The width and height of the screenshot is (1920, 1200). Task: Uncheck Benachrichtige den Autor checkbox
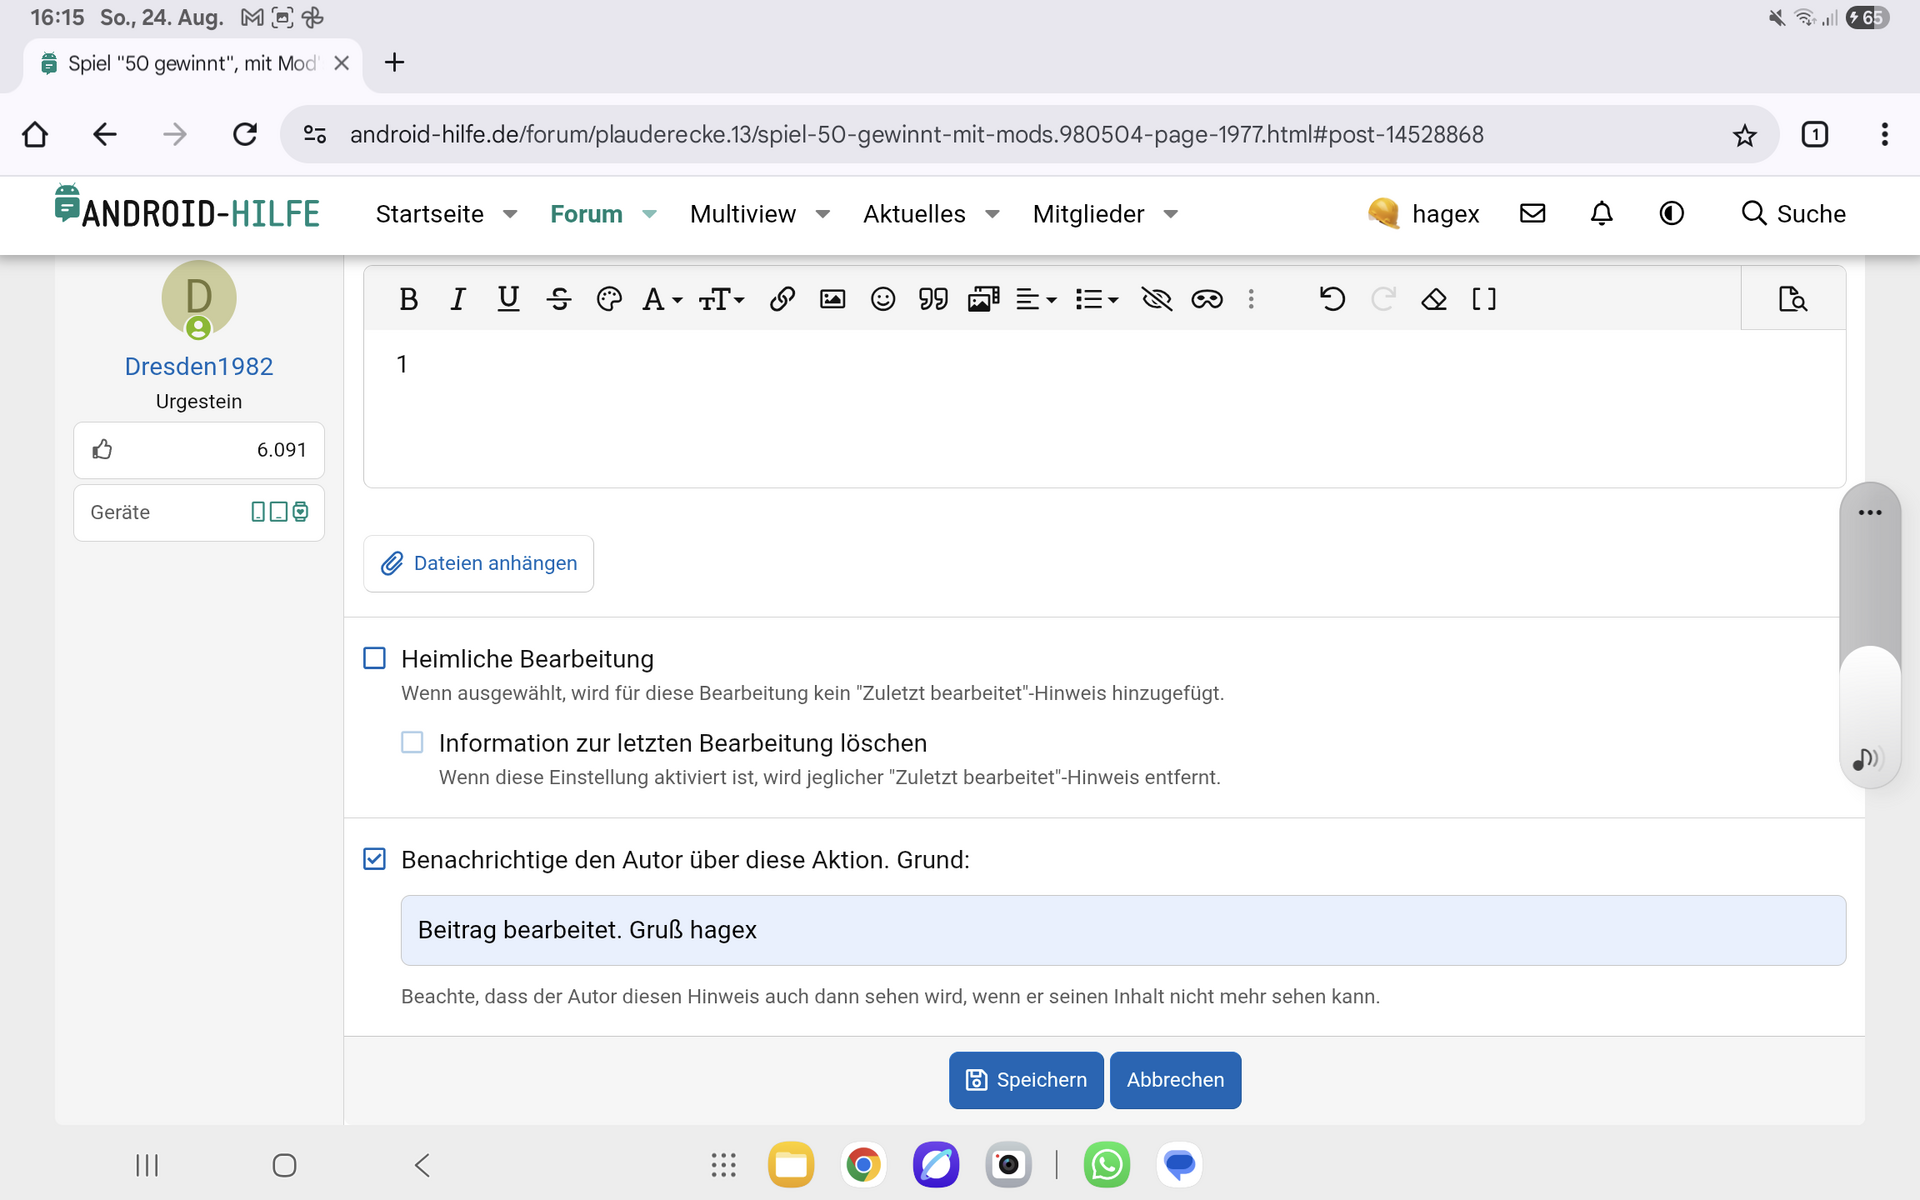[x=375, y=859]
